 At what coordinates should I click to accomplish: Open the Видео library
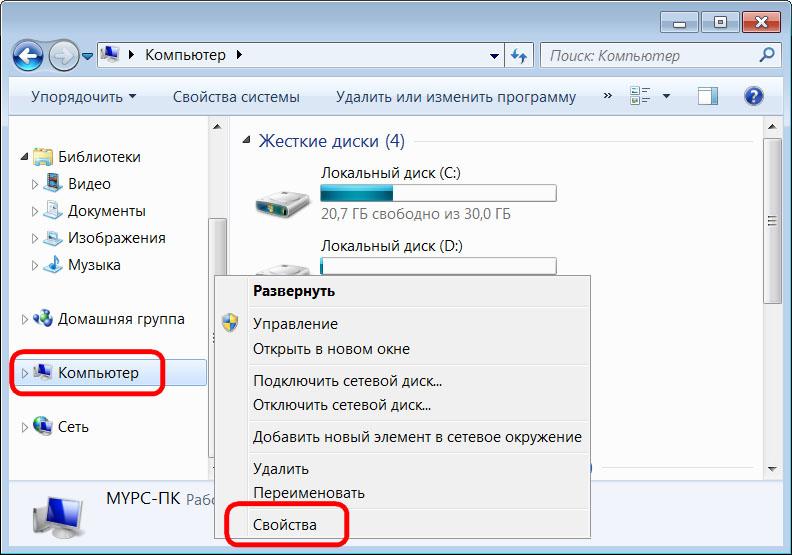coord(89,184)
